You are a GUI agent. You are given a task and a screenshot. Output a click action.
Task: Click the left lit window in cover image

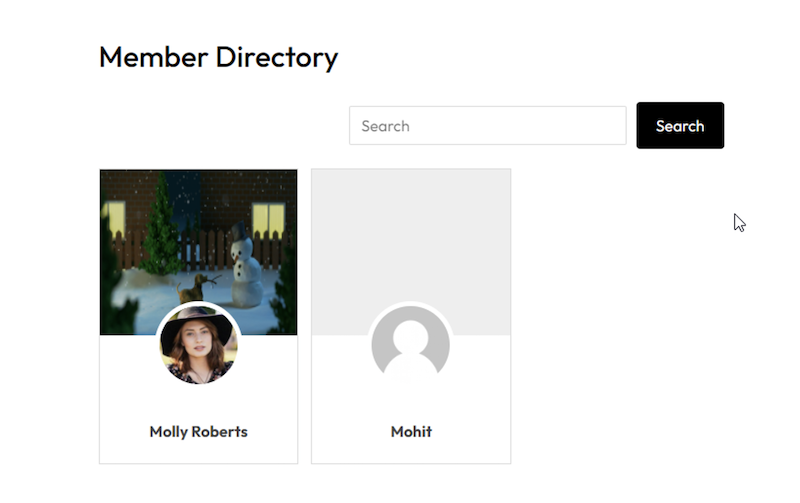pos(113,220)
